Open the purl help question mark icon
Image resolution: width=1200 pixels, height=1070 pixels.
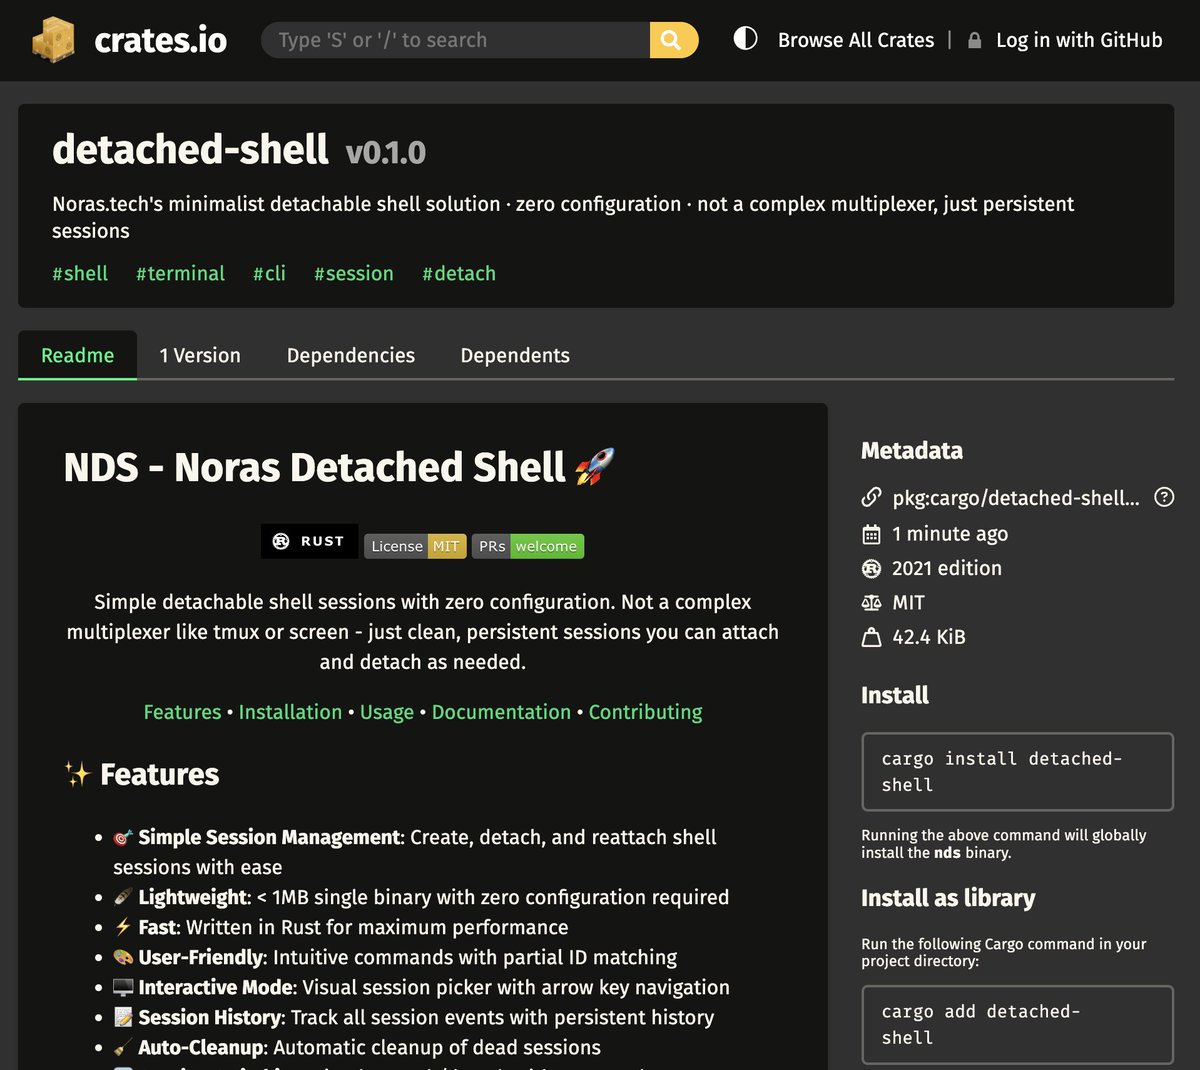pyautogui.click(x=1164, y=497)
